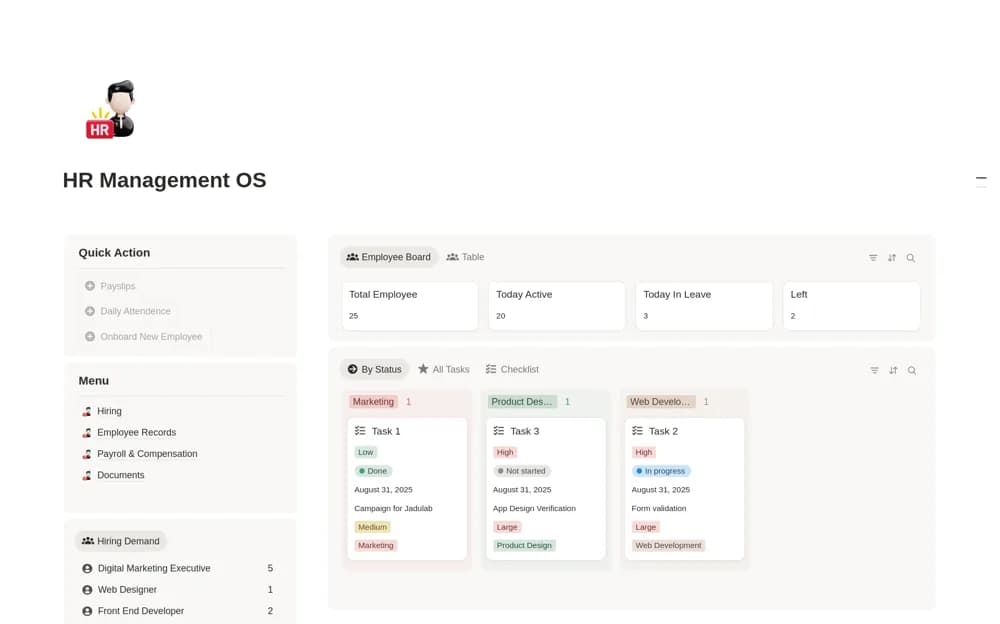This screenshot has width=1000, height=624.
Task: Search within the Employee Board database
Action: coord(911,258)
